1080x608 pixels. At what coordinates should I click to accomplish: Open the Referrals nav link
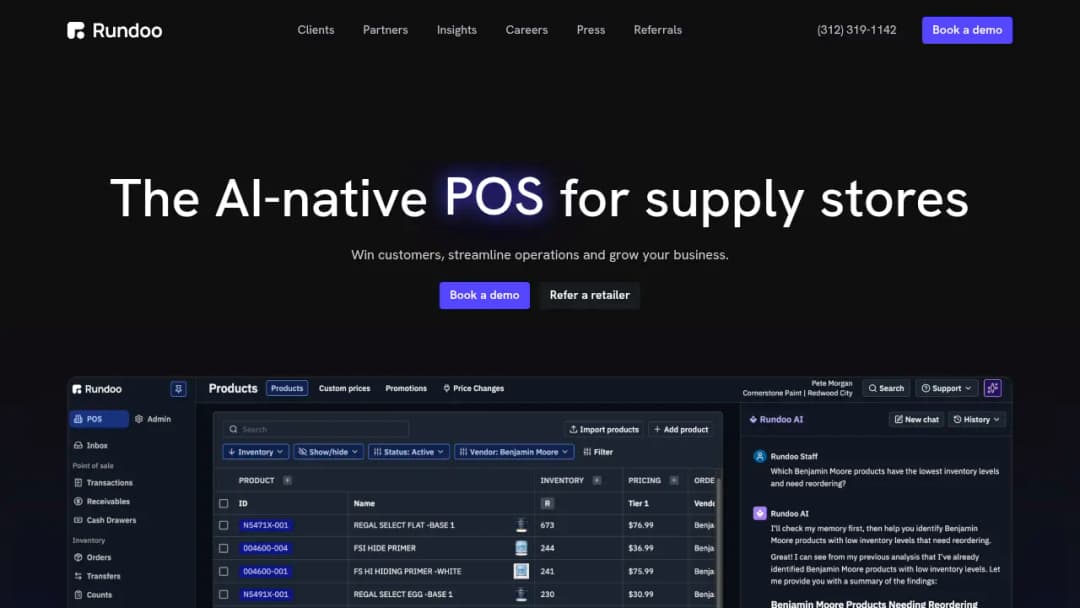pyautogui.click(x=658, y=30)
